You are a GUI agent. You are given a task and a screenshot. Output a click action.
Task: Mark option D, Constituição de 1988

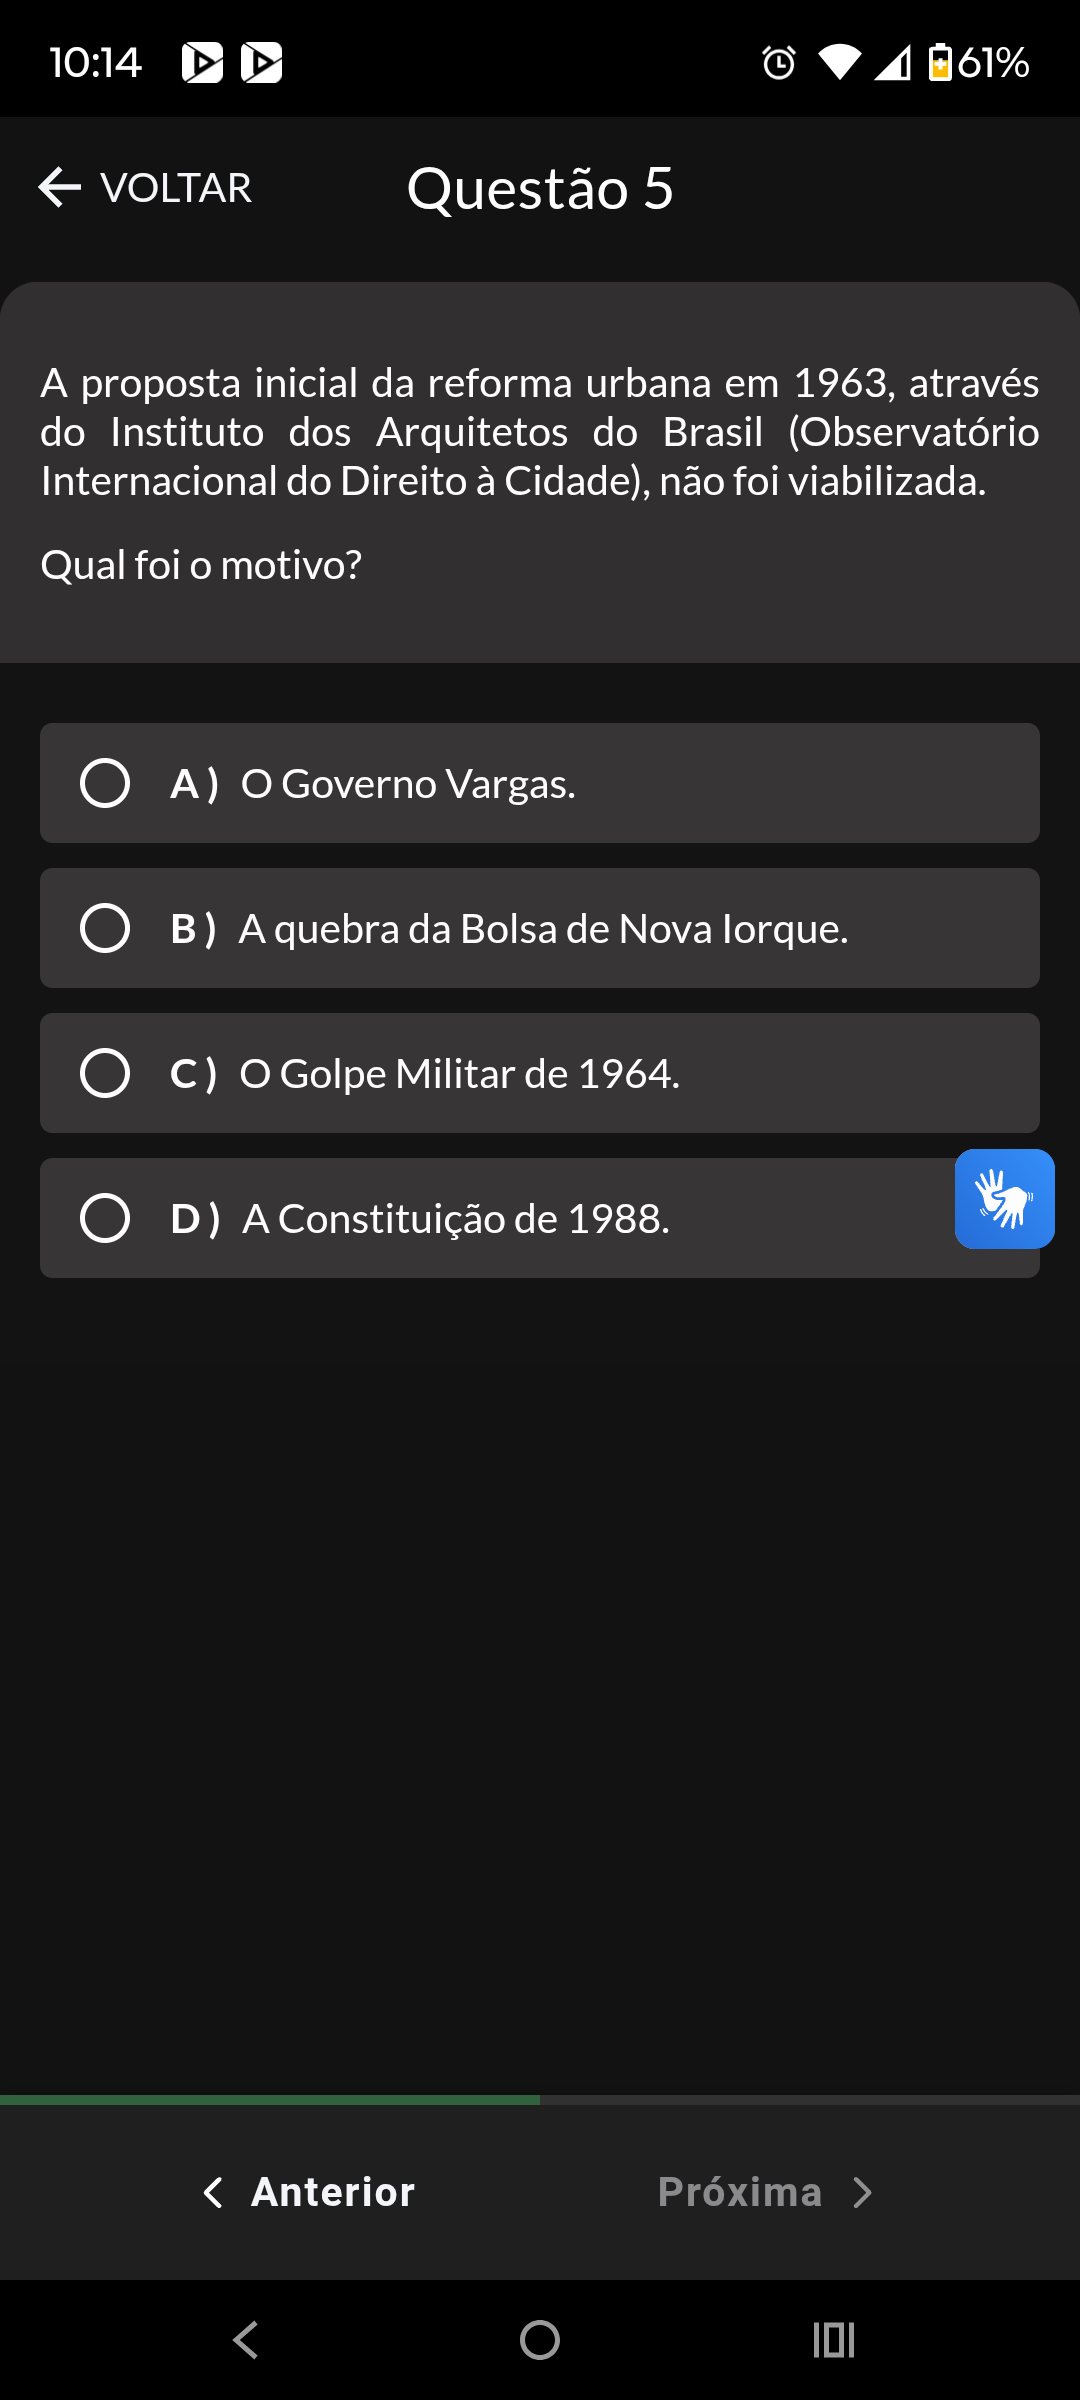click(105, 1218)
